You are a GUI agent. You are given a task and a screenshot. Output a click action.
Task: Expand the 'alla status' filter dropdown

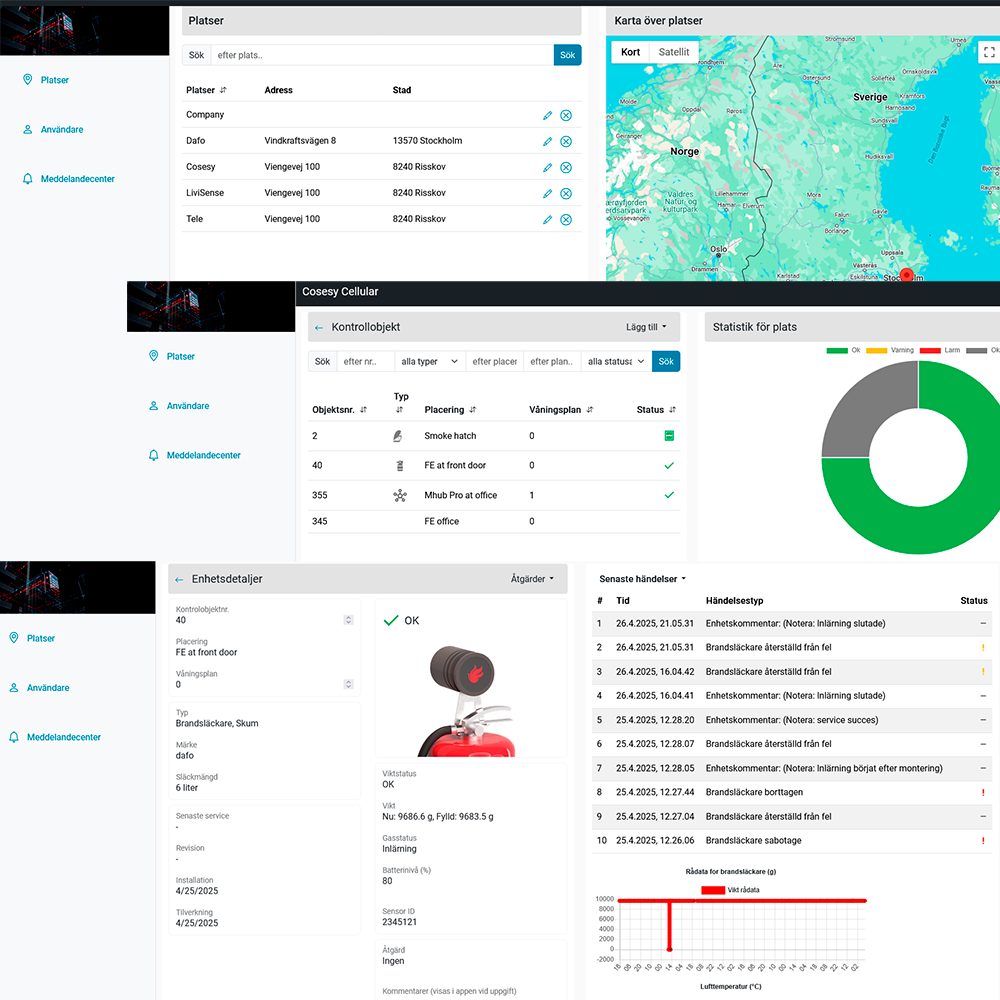point(615,361)
